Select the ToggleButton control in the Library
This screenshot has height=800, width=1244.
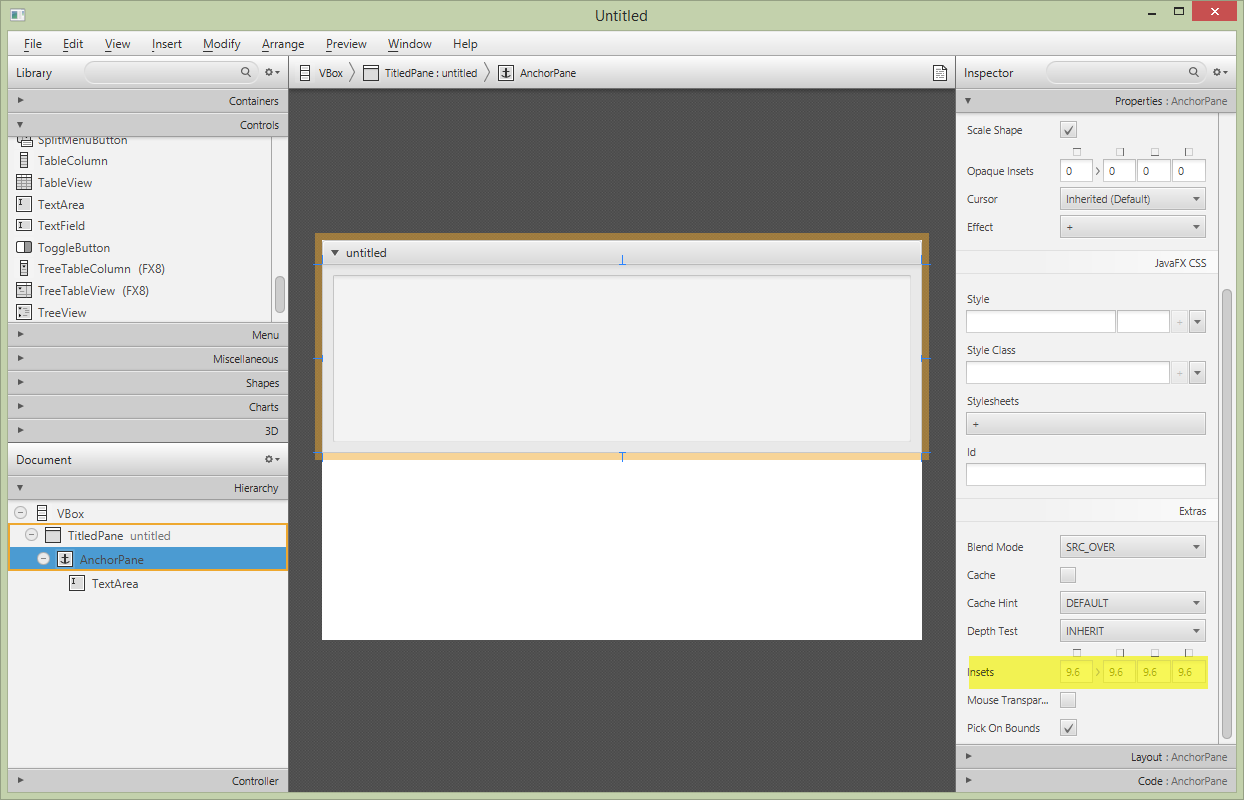[x=74, y=247]
